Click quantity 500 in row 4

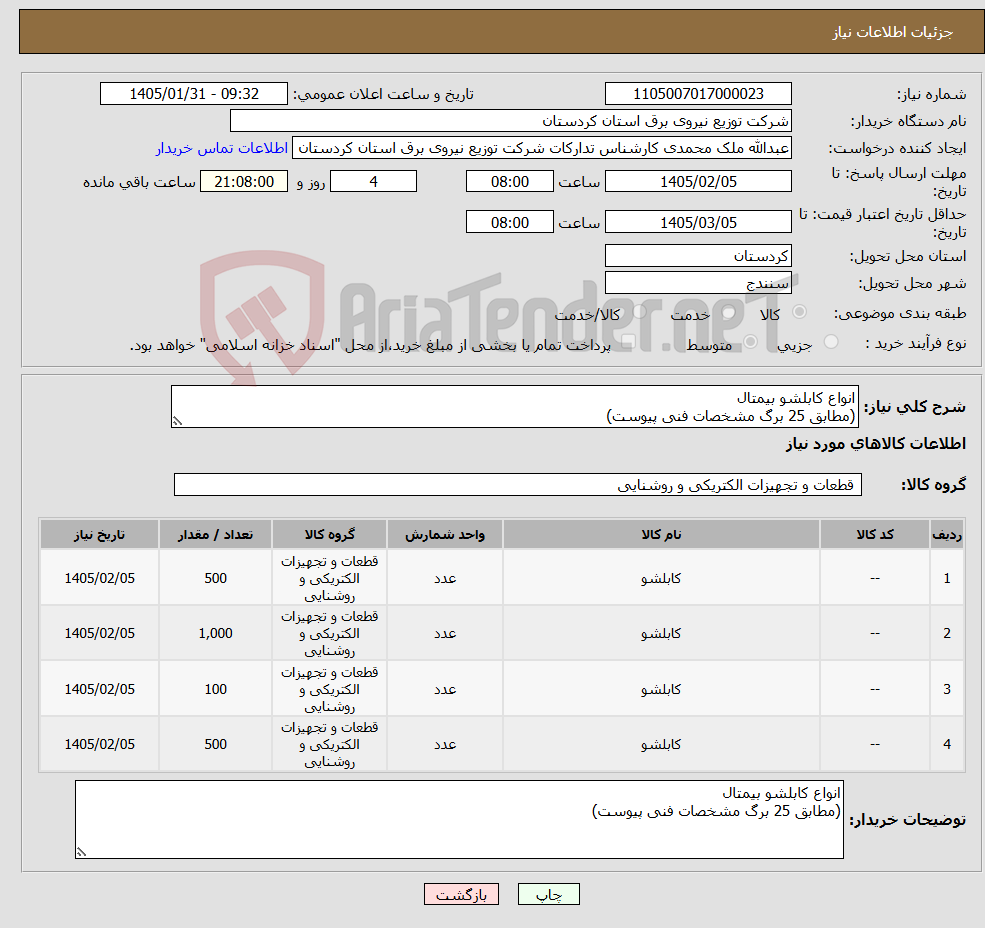(215, 745)
